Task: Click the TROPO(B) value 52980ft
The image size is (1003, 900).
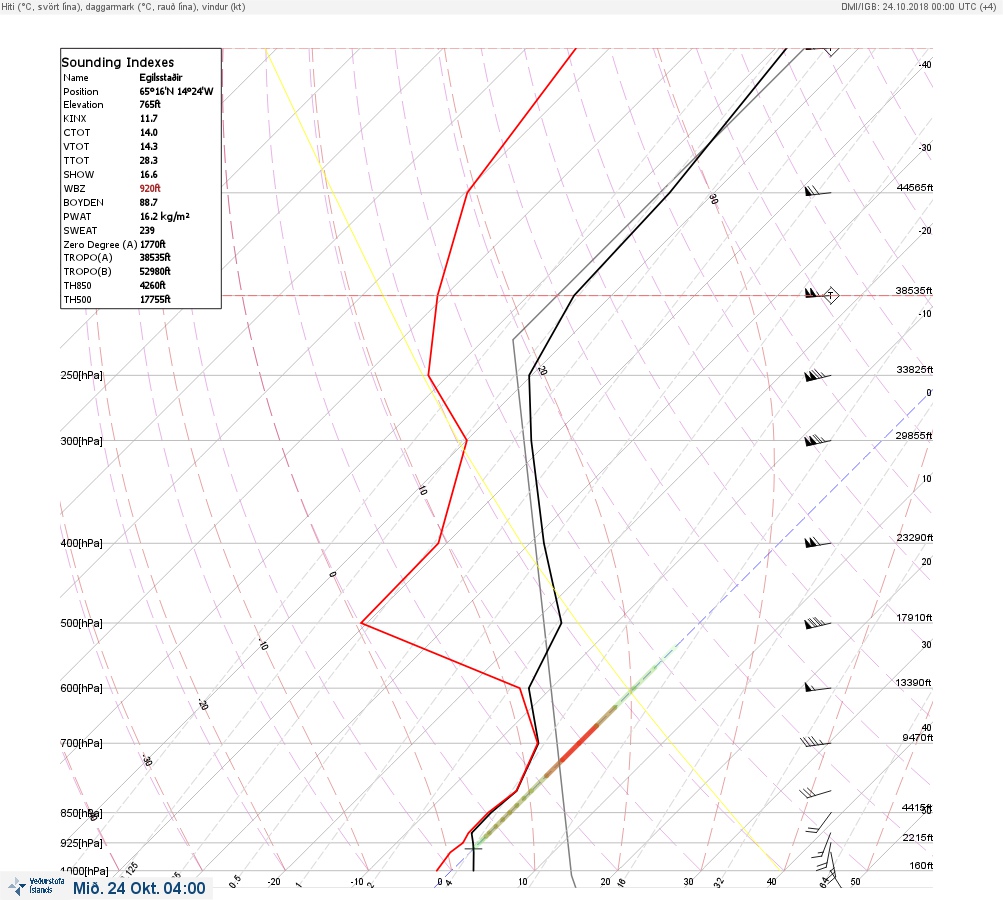Action: (x=155, y=271)
